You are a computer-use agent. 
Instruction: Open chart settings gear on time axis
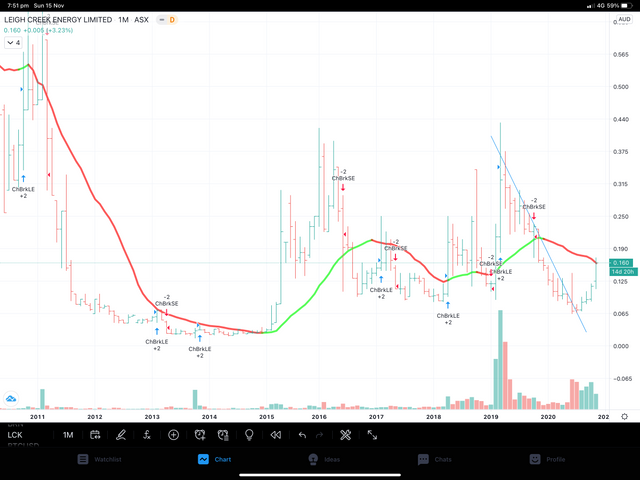pyautogui.click(x=624, y=417)
